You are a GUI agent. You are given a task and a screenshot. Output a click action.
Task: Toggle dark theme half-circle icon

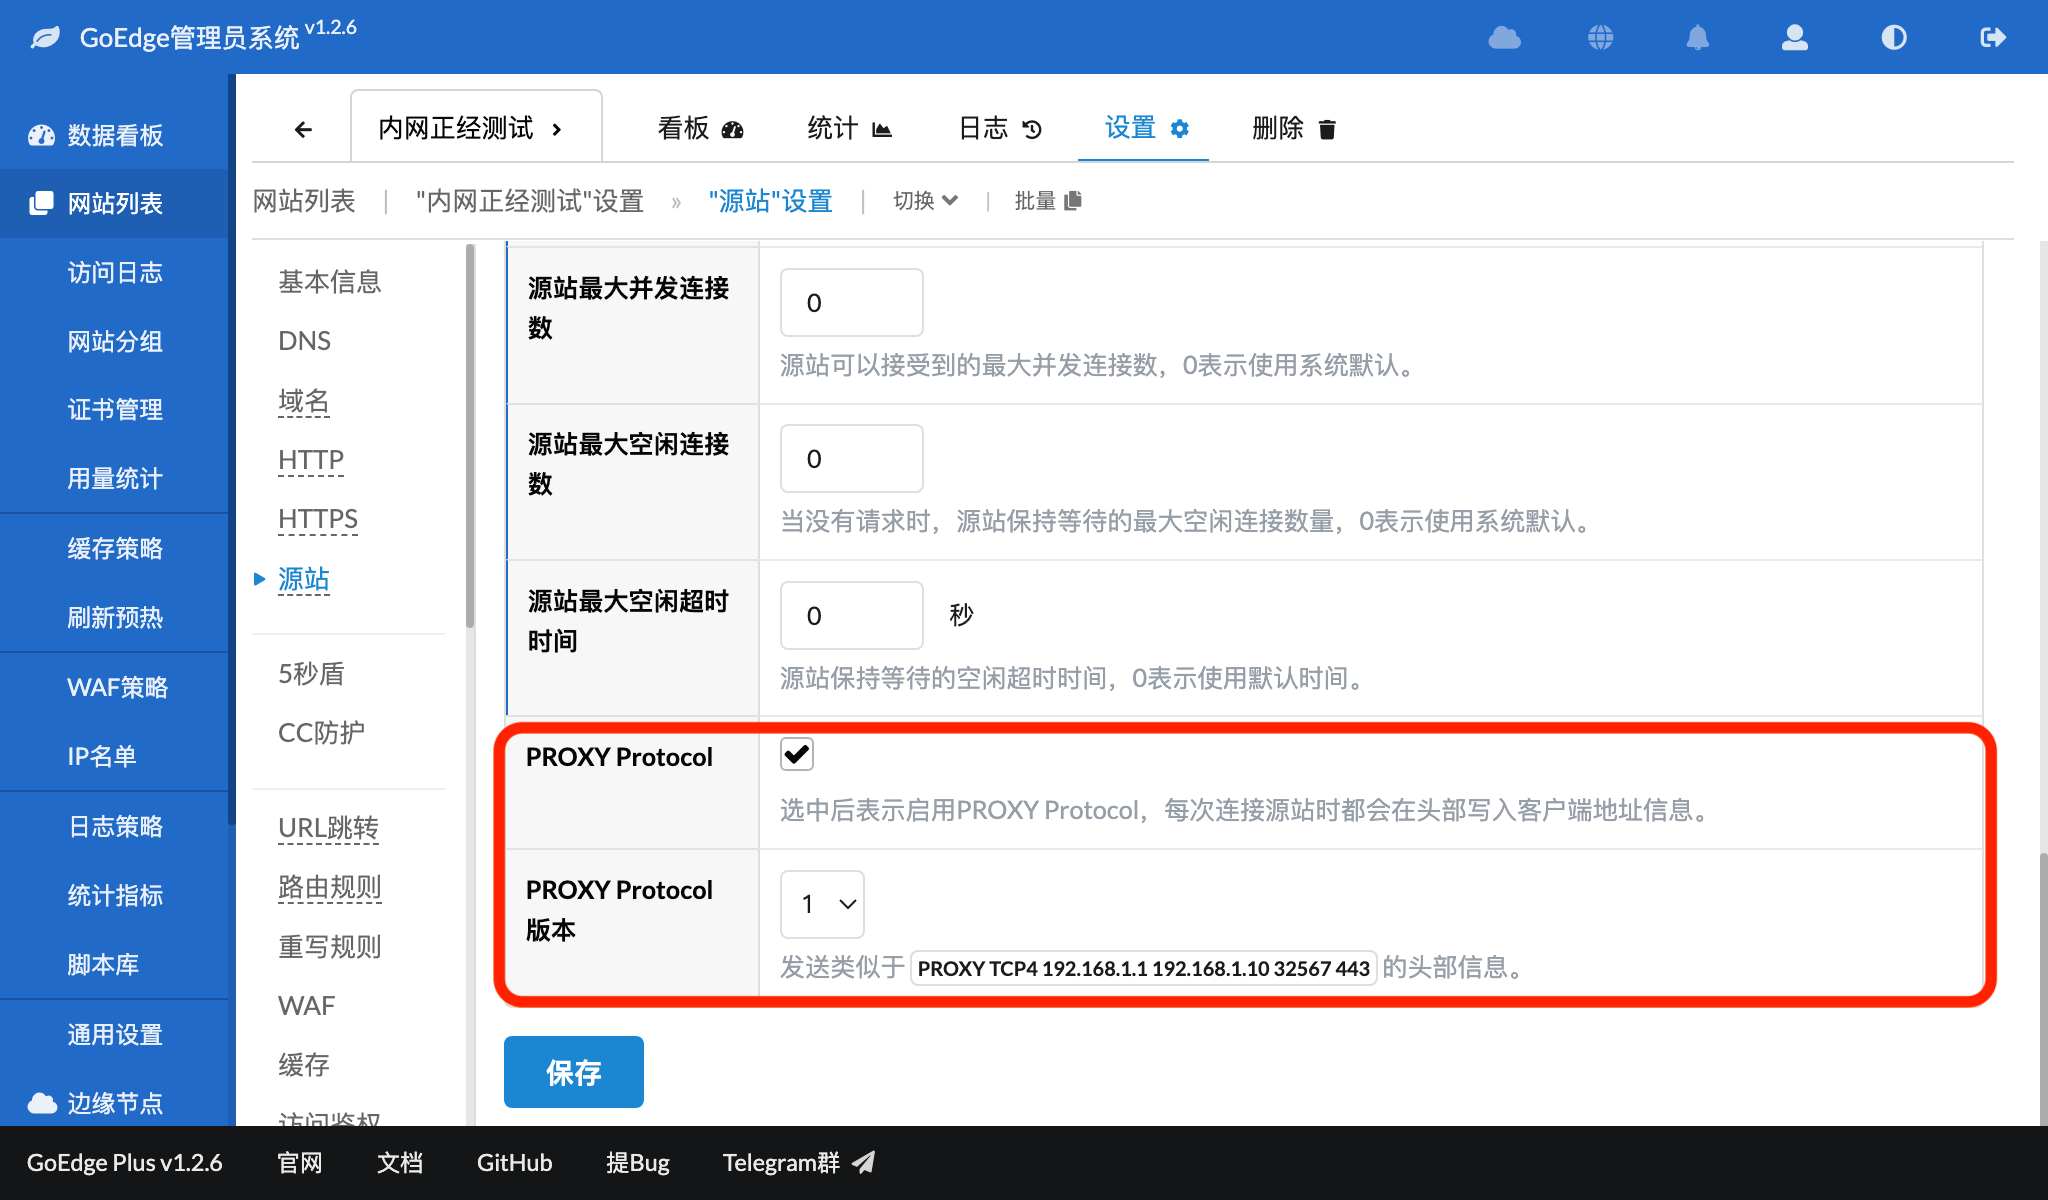[x=1893, y=38]
